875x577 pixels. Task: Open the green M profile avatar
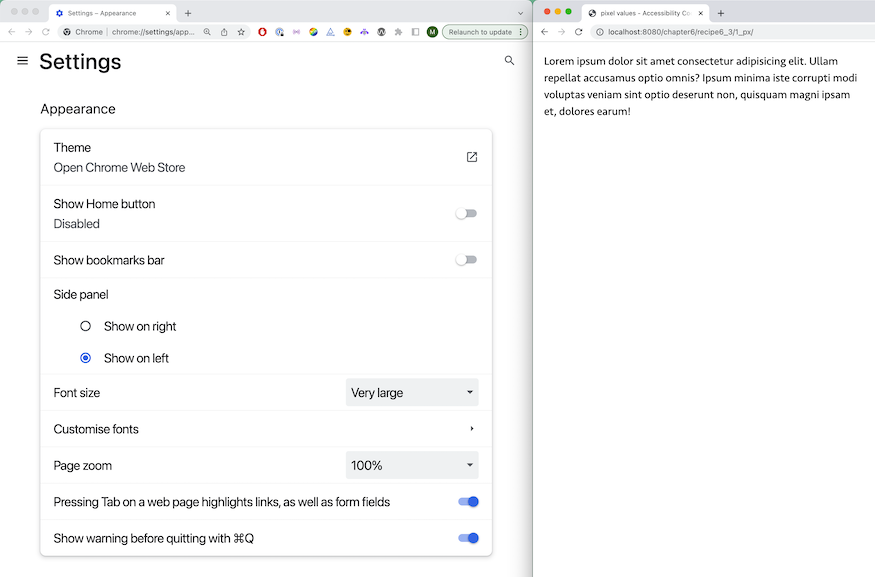(432, 32)
